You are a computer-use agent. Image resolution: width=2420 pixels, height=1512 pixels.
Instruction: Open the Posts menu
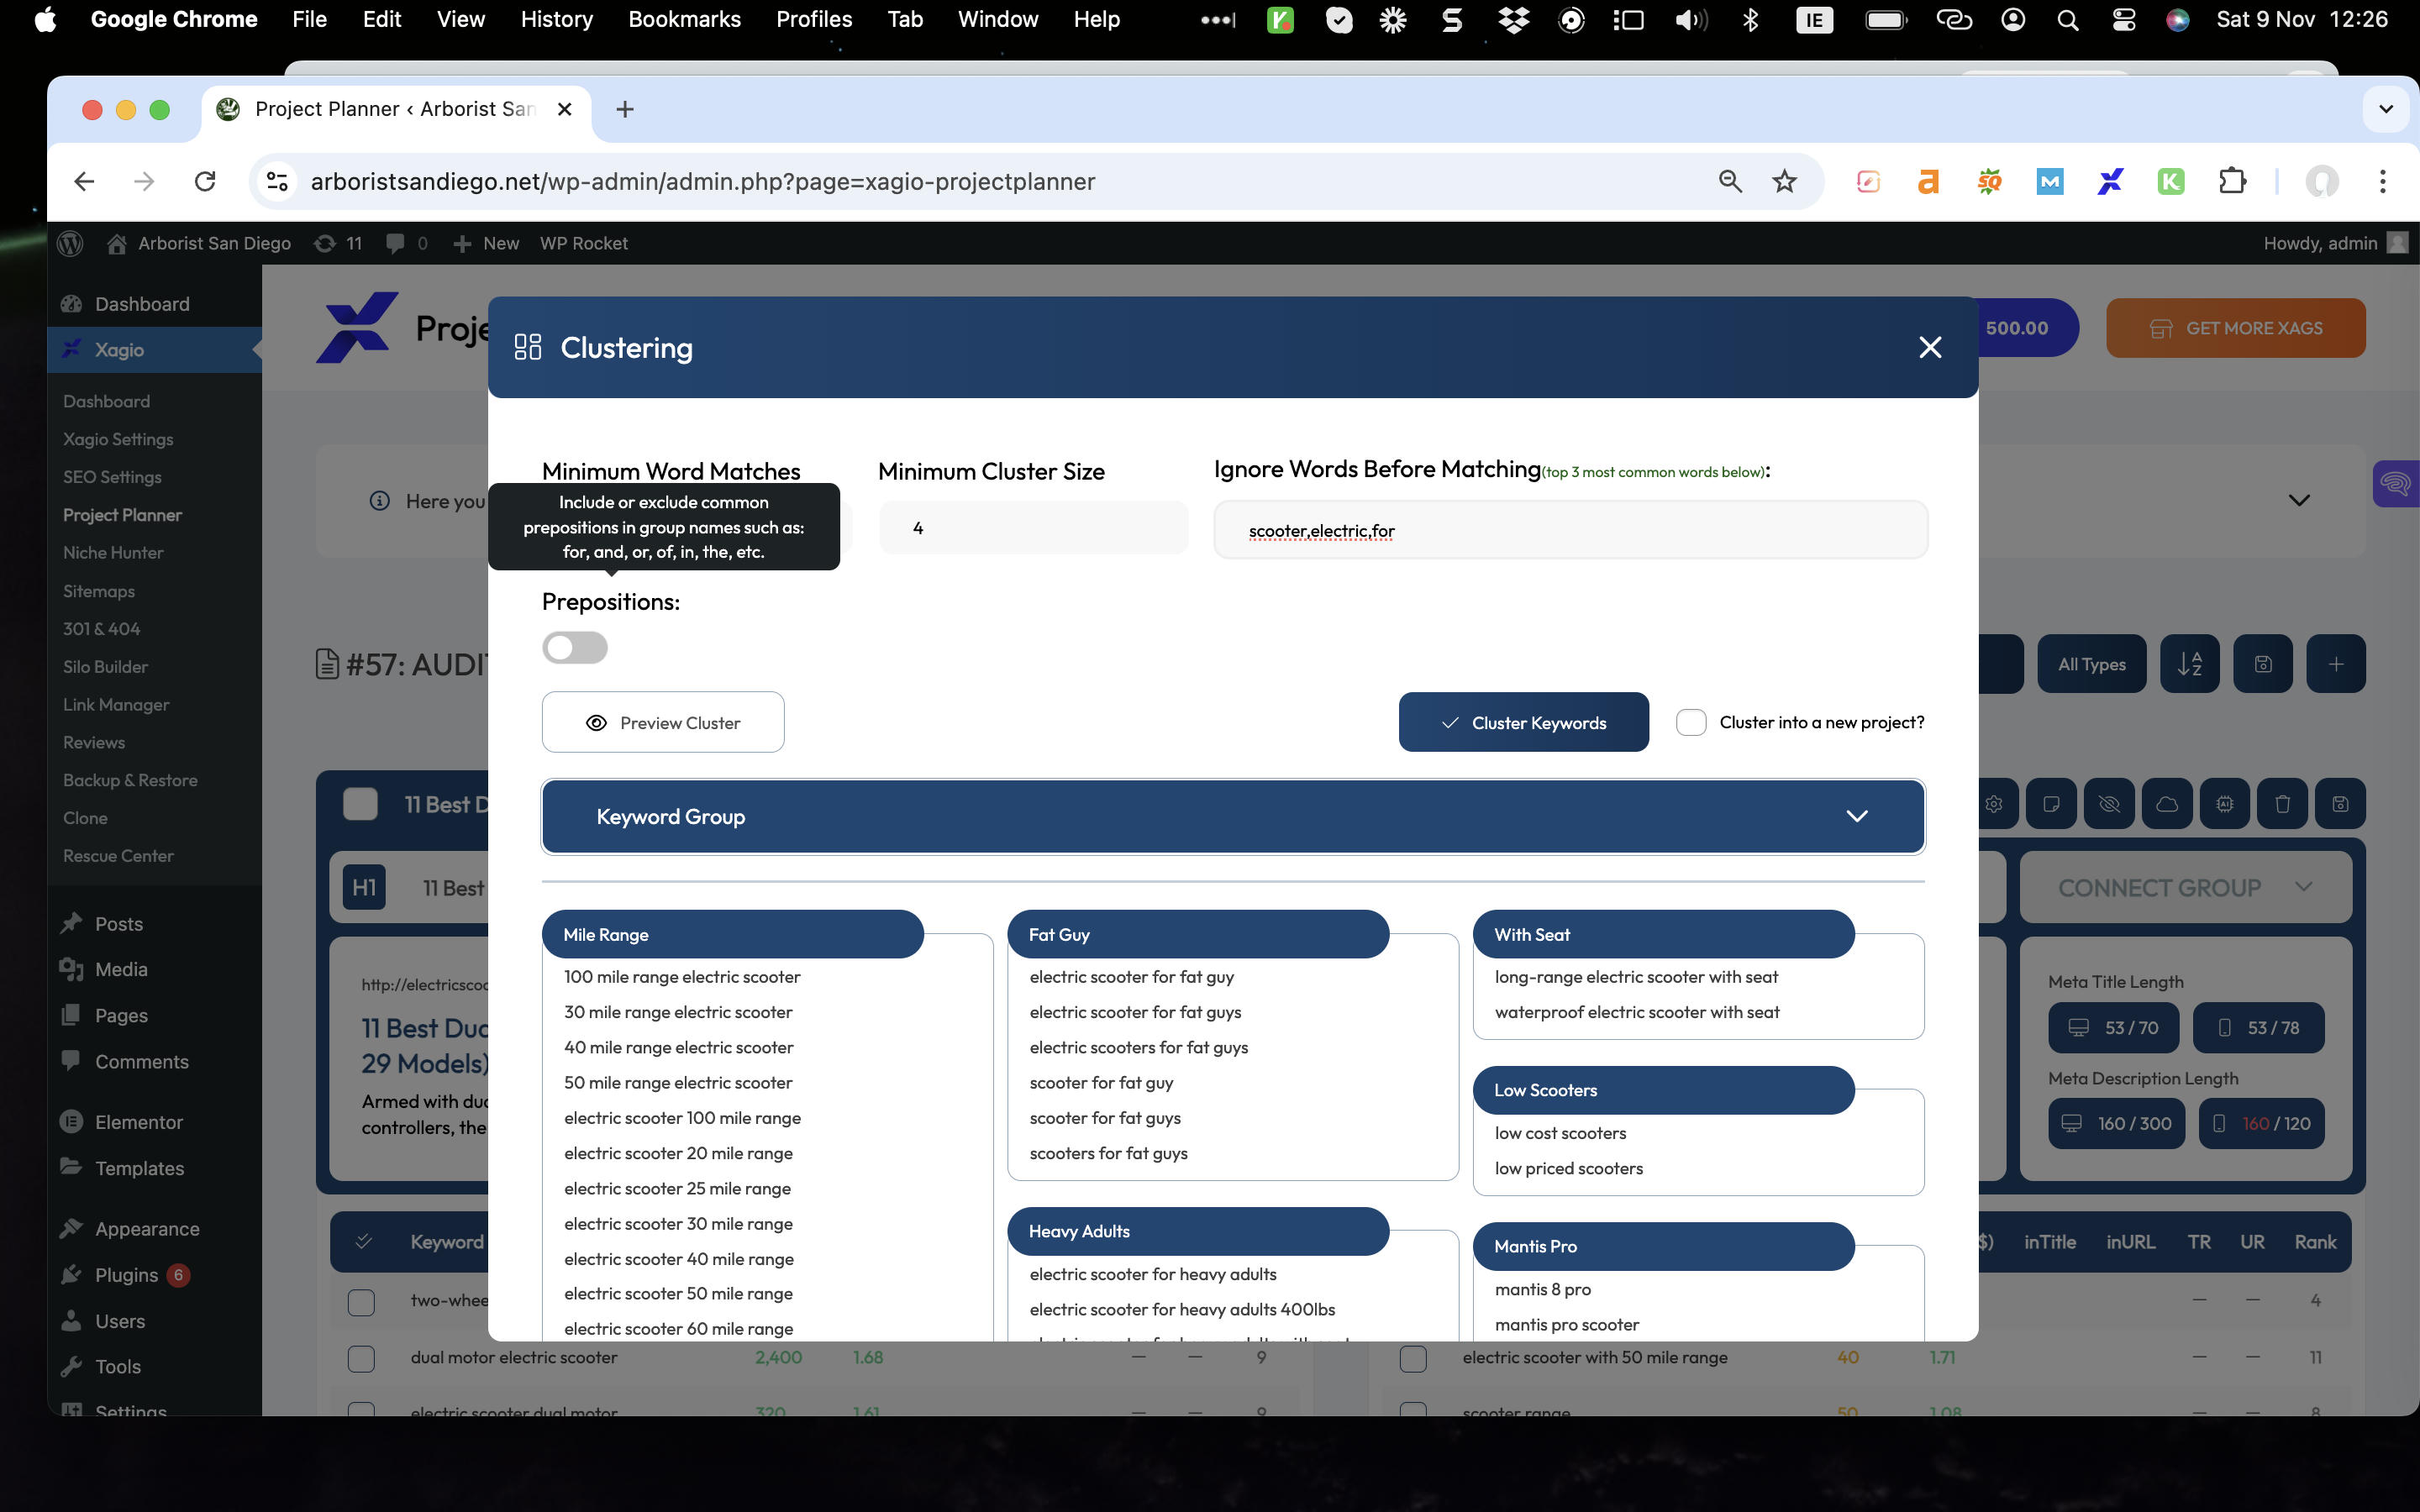click(x=119, y=924)
